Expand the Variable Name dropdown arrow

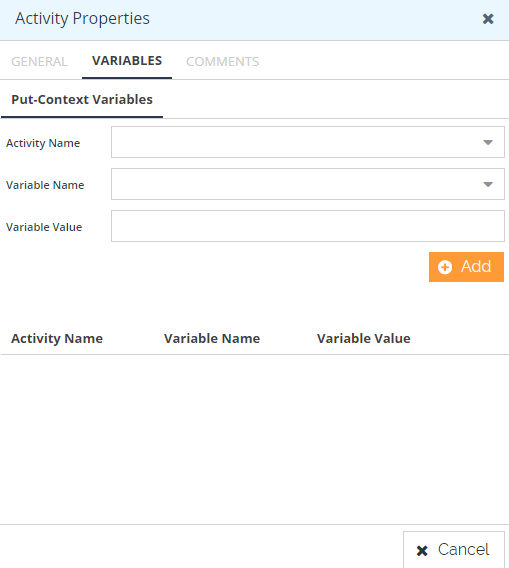[488, 184]
